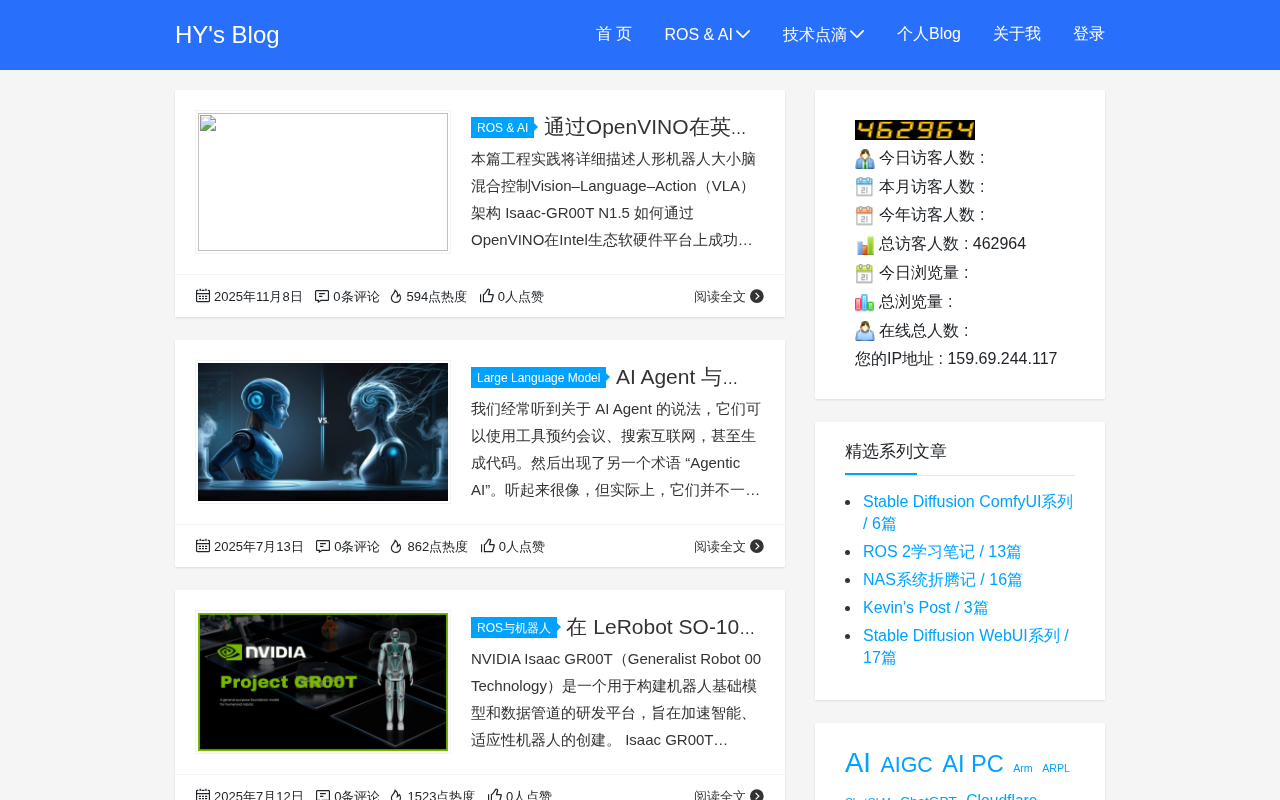Open the Kevin's Post / 3篇 link
This screenshot has width=1280, height=800.
pos(926,608)
